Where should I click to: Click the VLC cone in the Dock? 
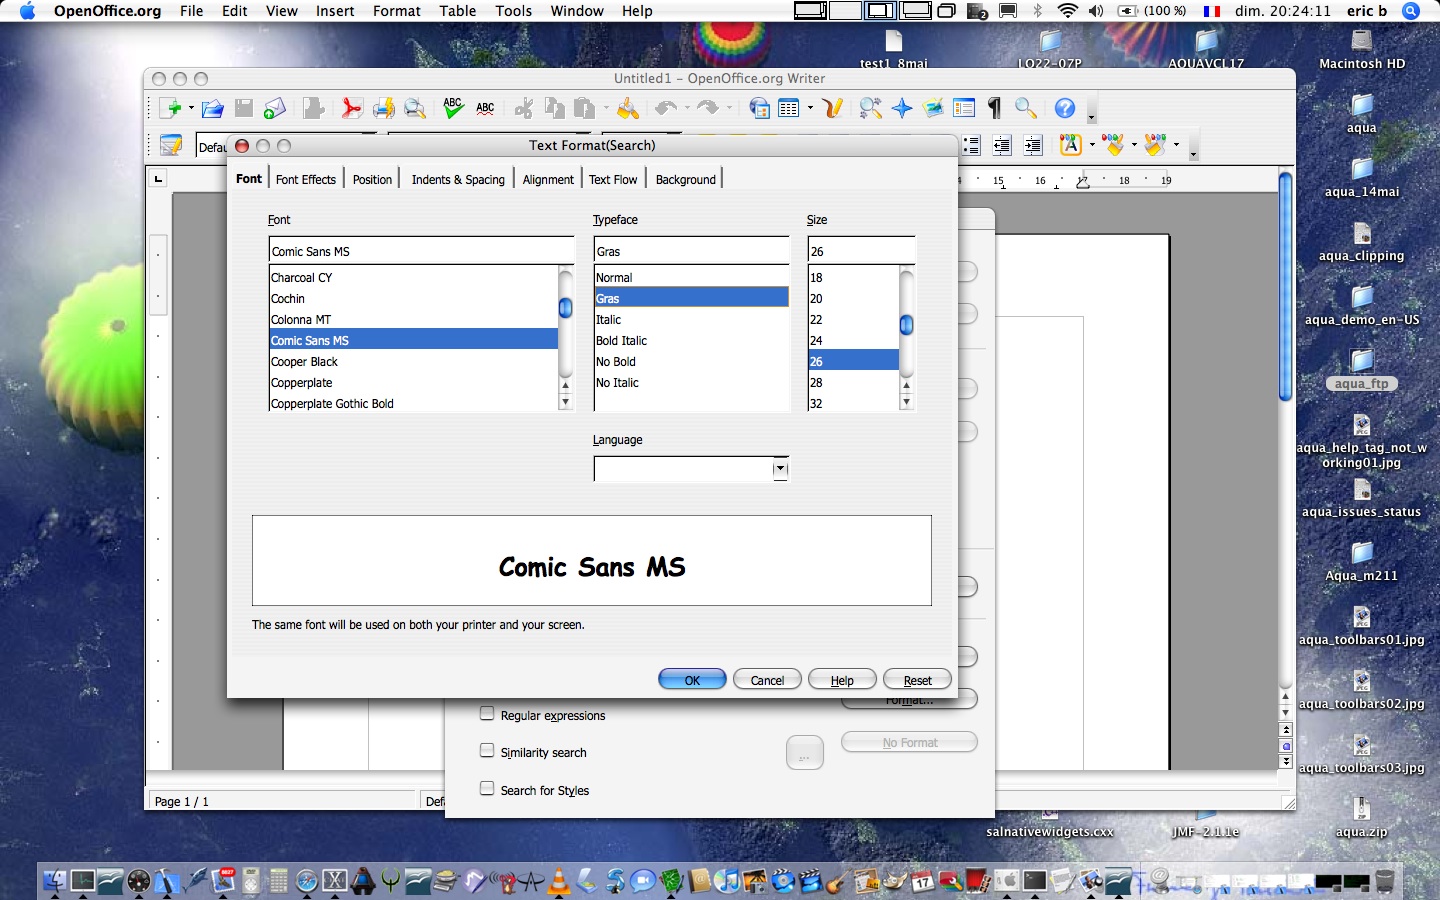559,881
